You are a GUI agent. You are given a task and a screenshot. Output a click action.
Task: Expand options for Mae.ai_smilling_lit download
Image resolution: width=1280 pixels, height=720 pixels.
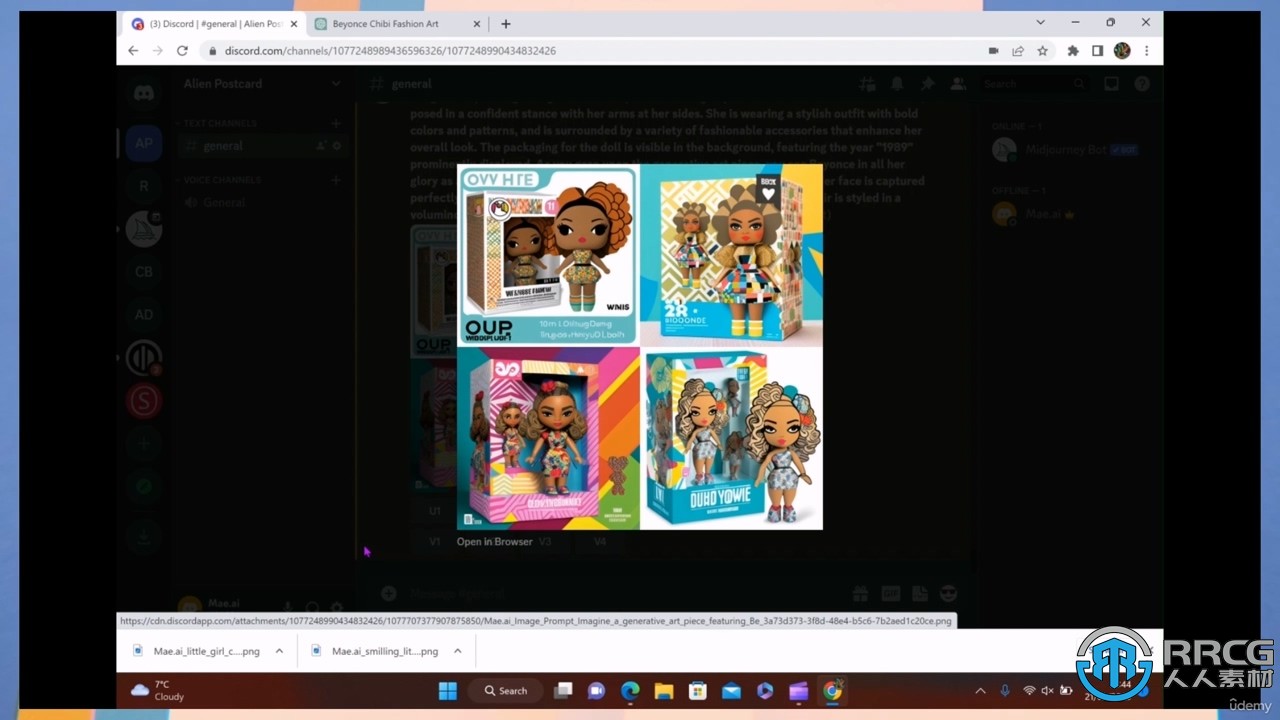[x=457, y=651]
